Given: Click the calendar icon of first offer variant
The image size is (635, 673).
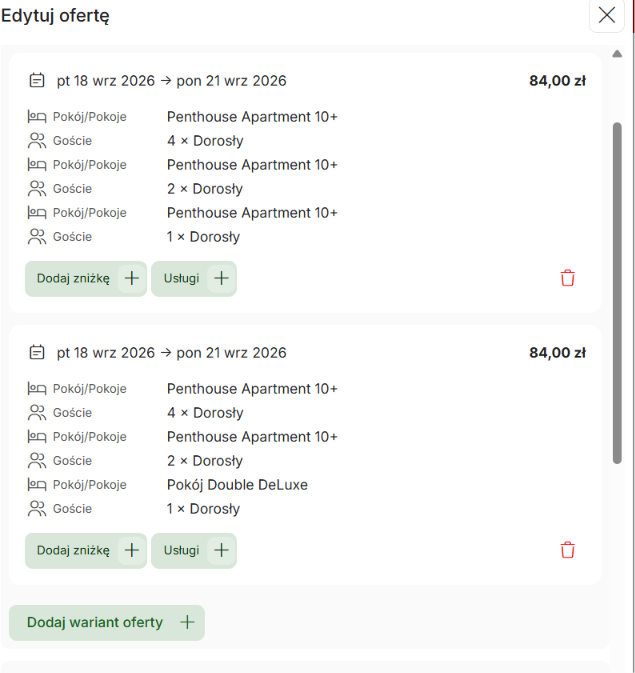Looking at the screenshot, I should [x=37, y=80].
